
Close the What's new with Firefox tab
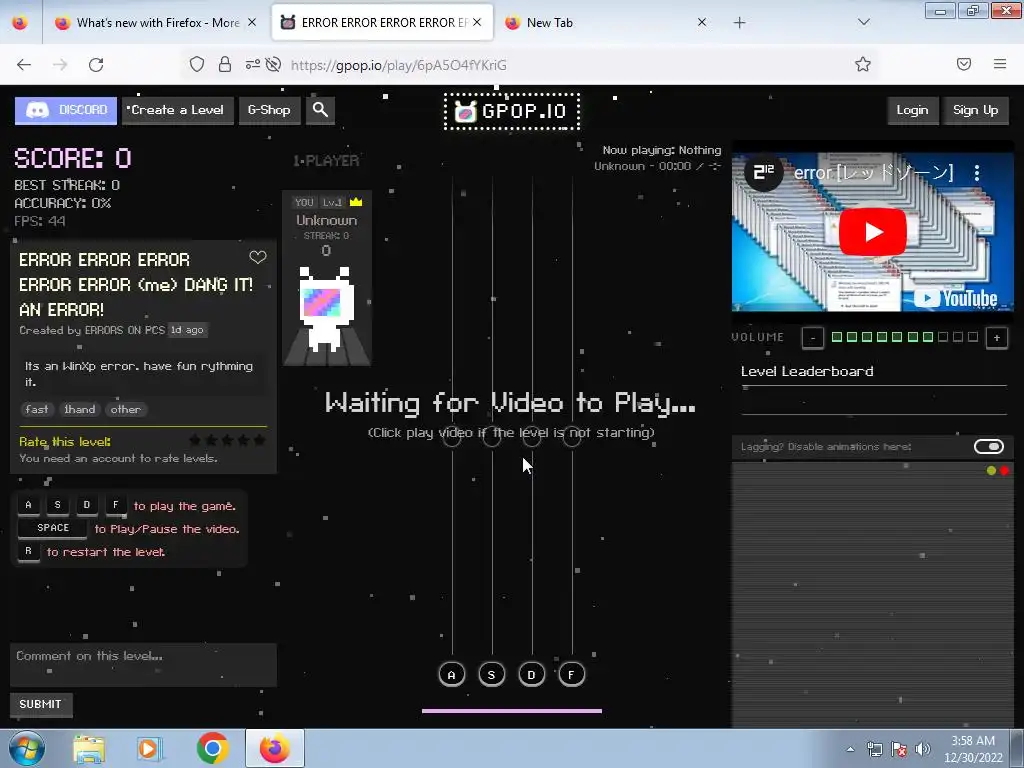coord(252,22)
